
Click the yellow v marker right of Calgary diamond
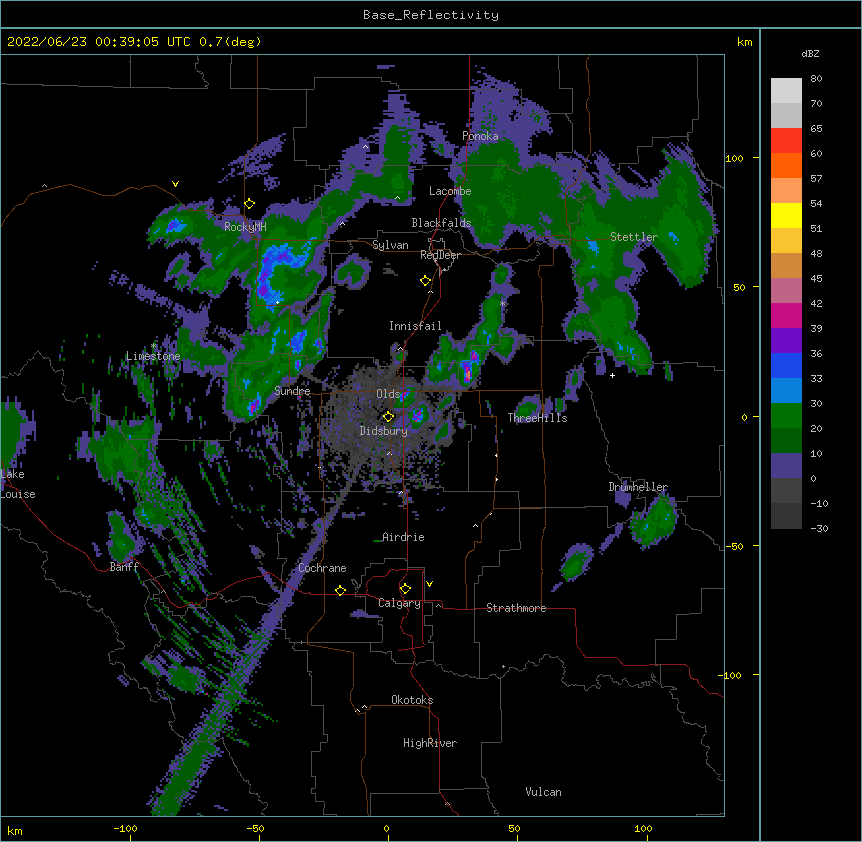click(x=429, y=584)
